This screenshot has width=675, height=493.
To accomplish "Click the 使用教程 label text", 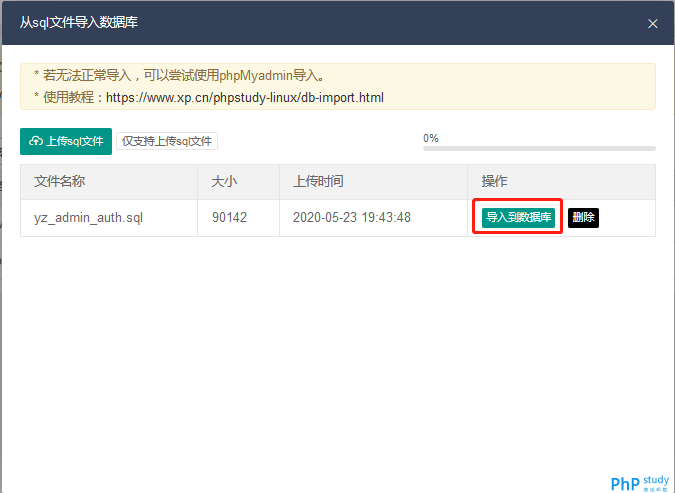I will tap(68, 97).
